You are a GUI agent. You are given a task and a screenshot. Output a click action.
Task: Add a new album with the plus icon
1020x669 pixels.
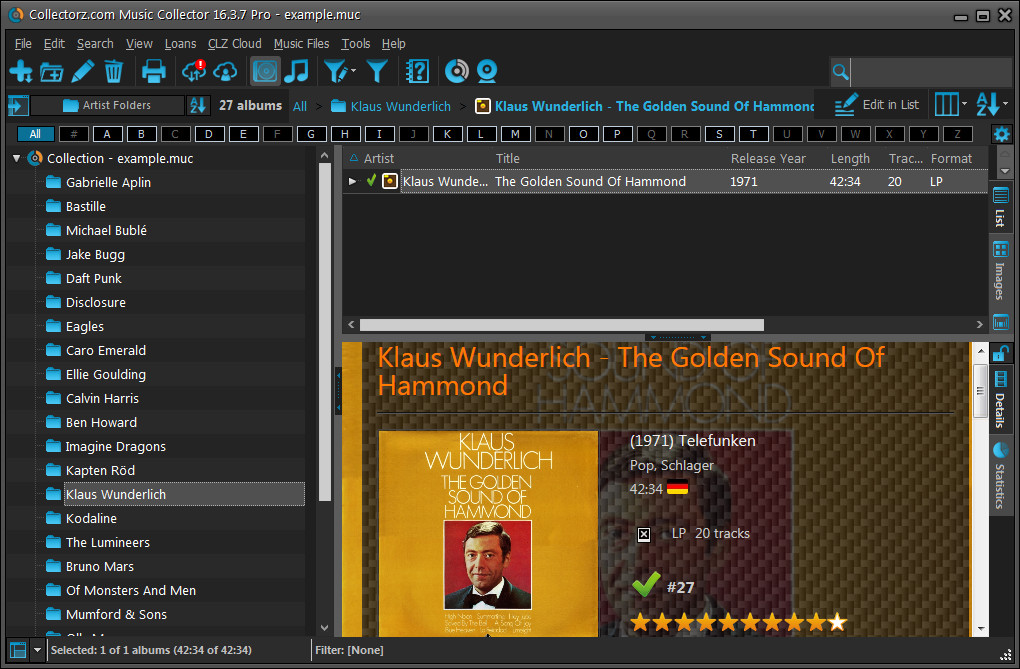21,71
